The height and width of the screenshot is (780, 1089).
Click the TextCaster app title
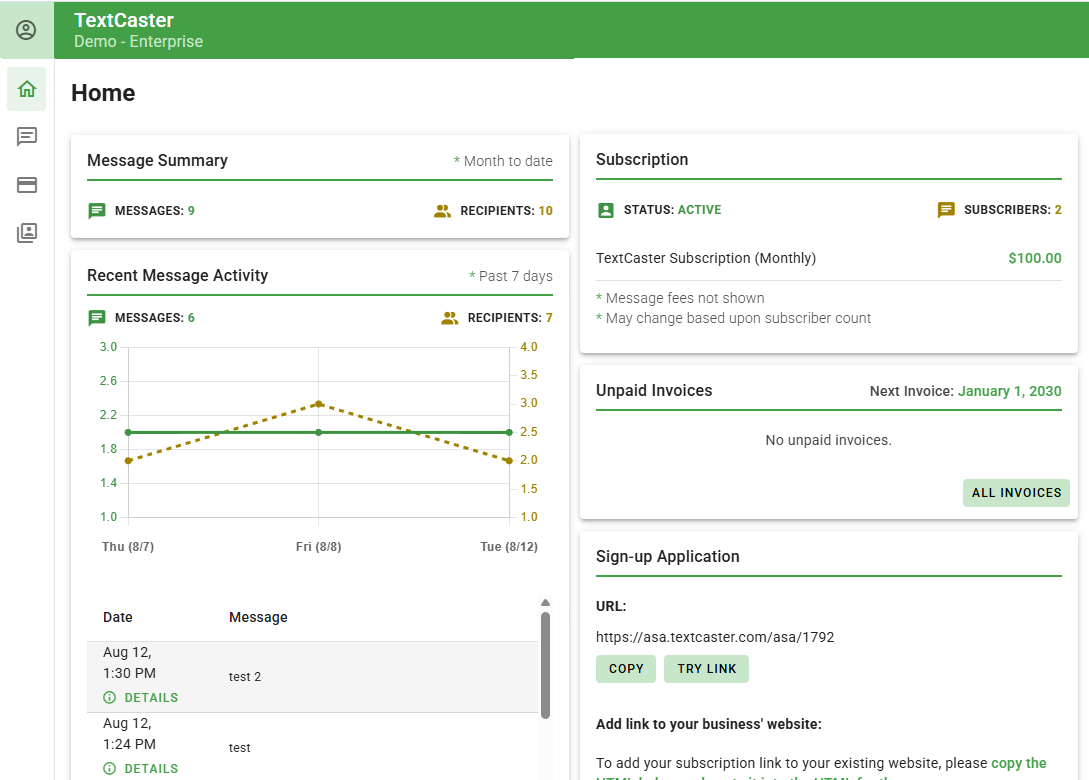tap(124, 20)
